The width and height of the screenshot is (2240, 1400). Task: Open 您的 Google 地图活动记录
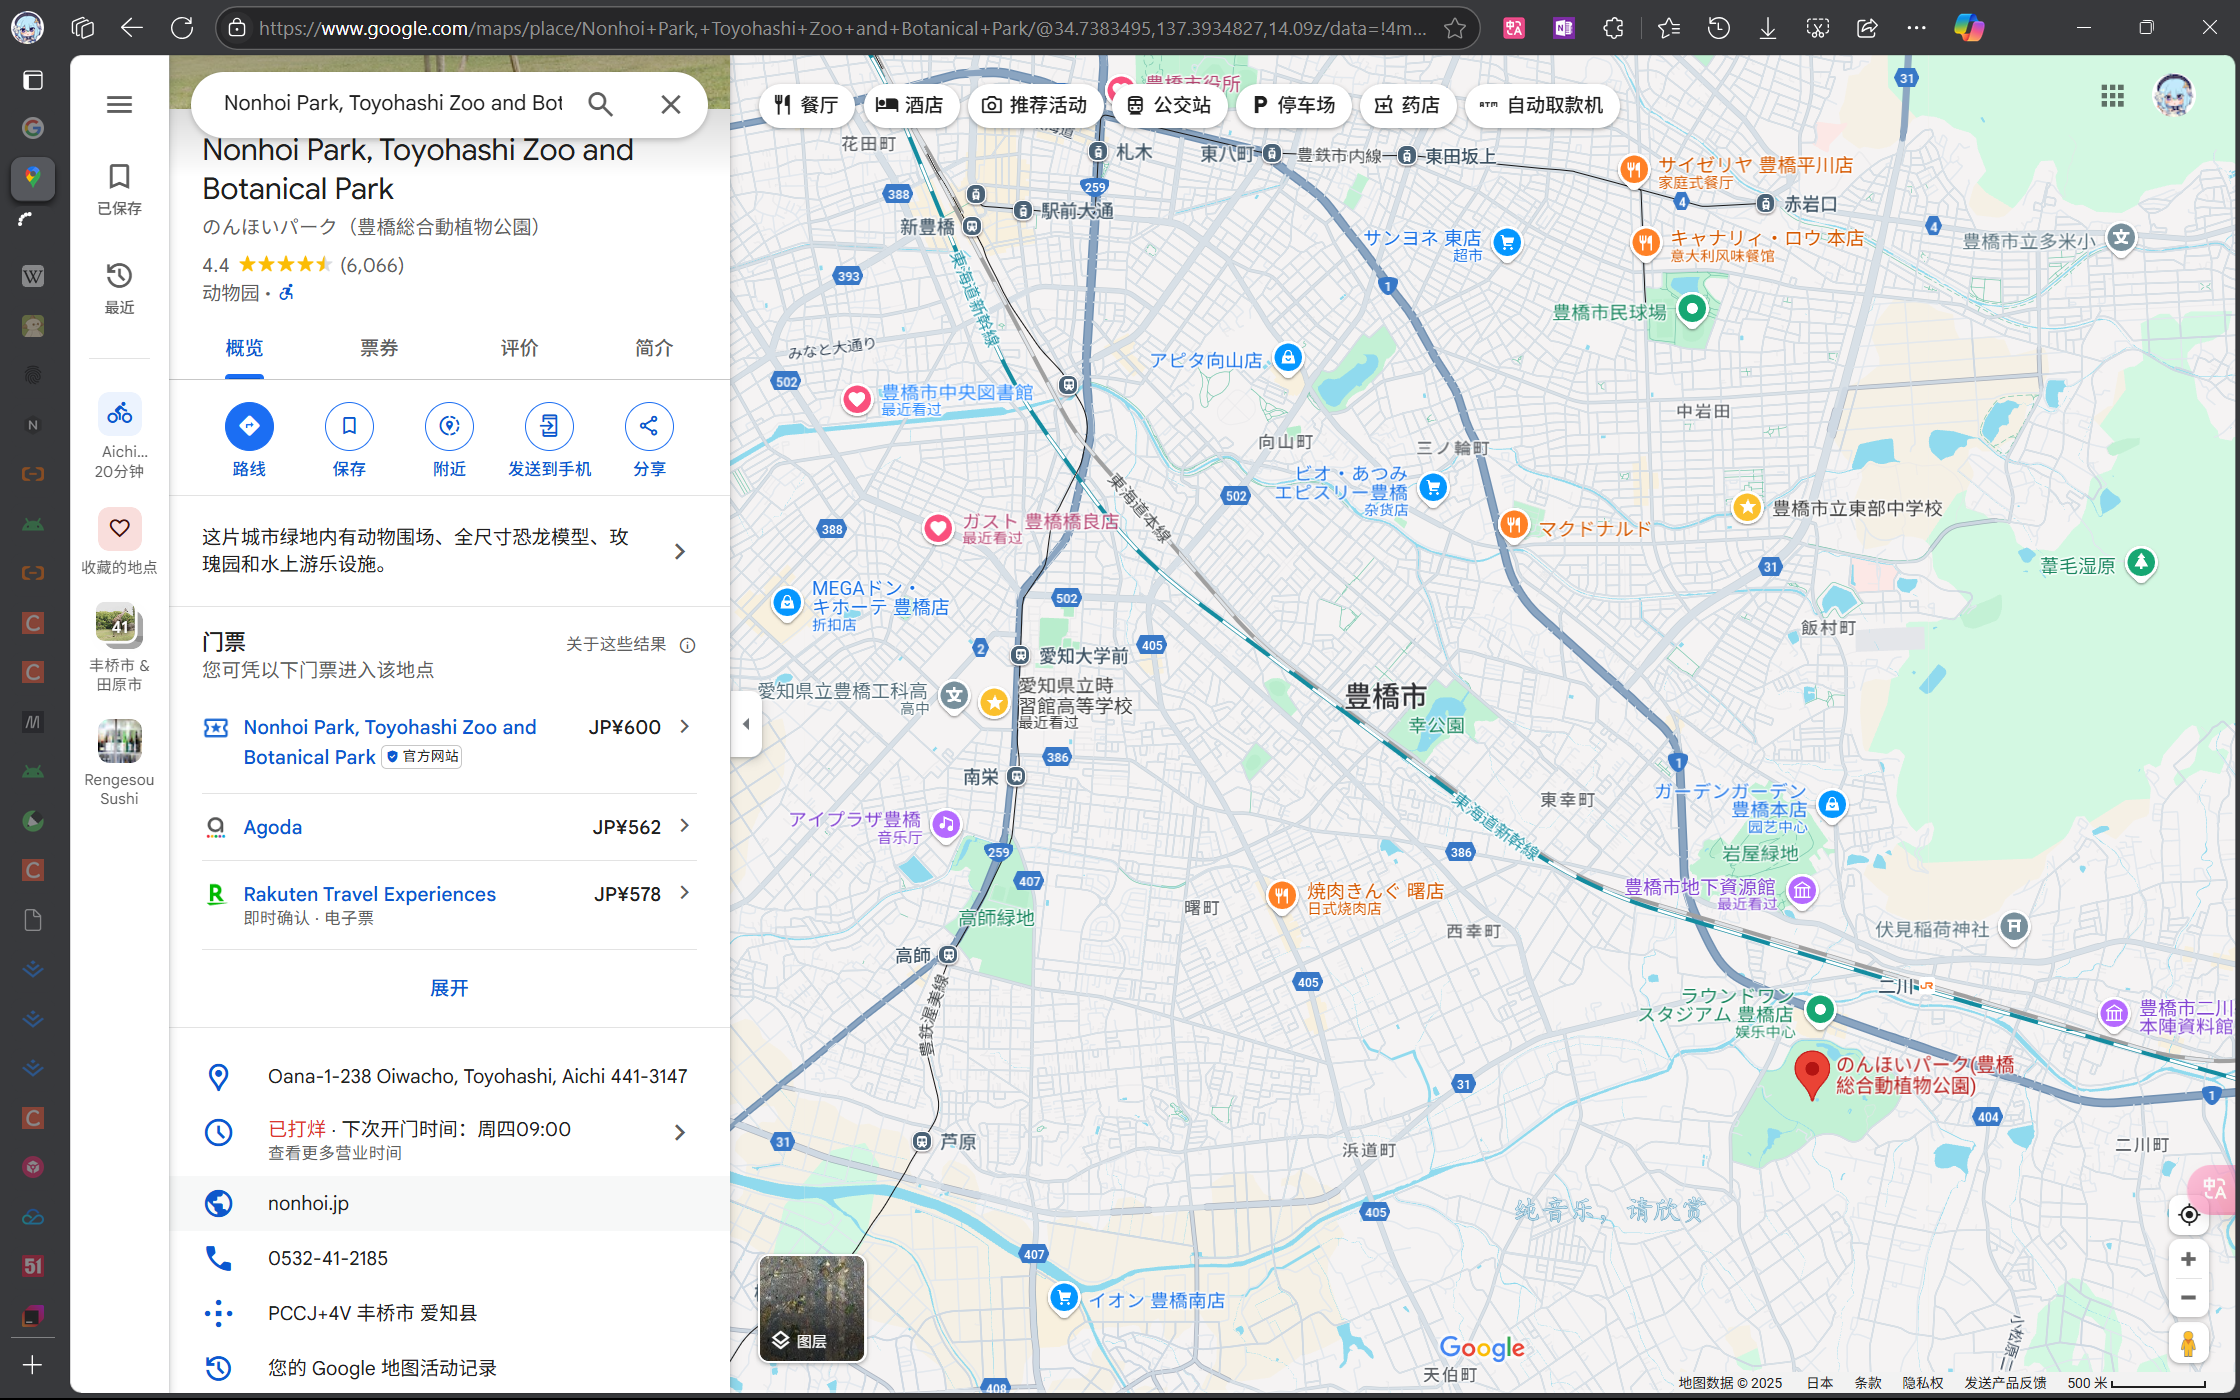coord(449,1368)
